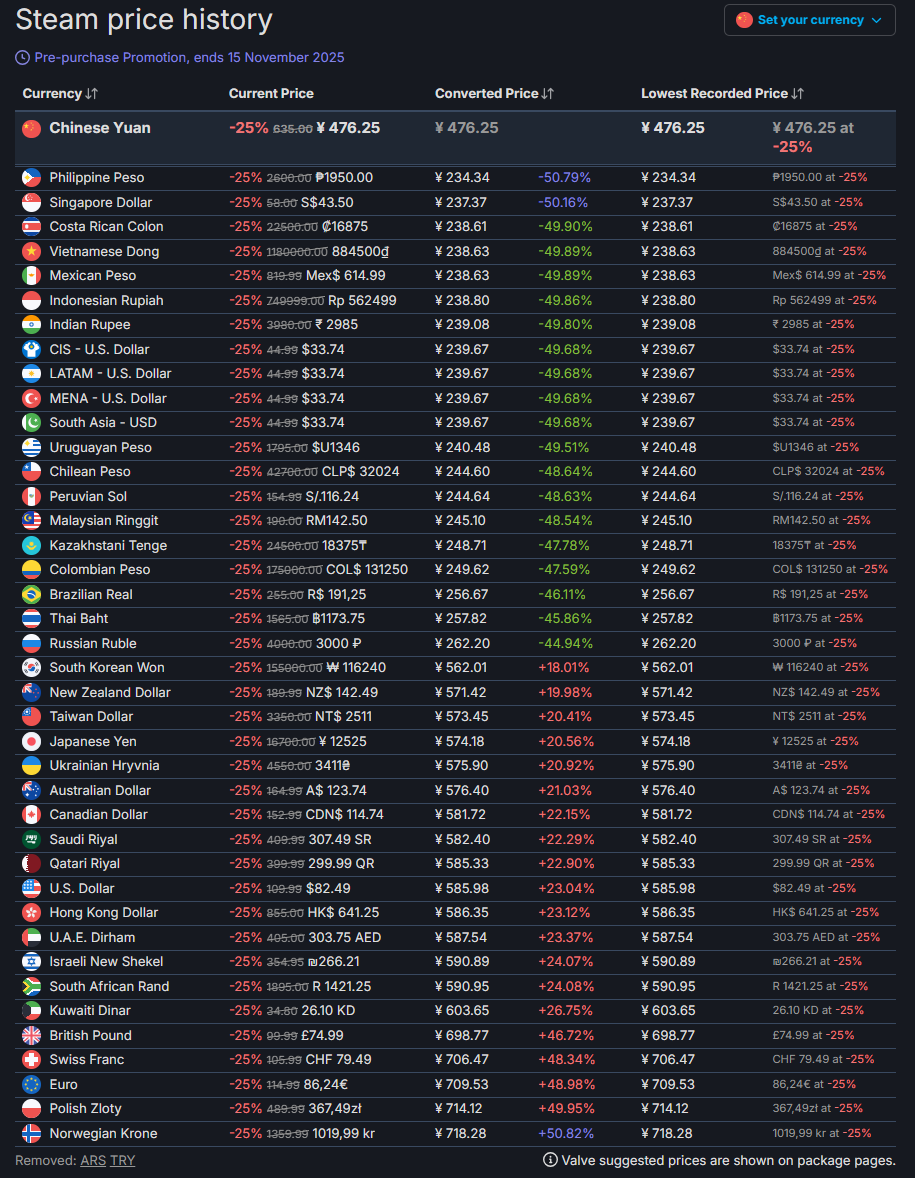Click the MENA - U.S. Dollar flag icon
This screenshot has width=915, height=1178.
pyautogui.click(x=32, y=398)
